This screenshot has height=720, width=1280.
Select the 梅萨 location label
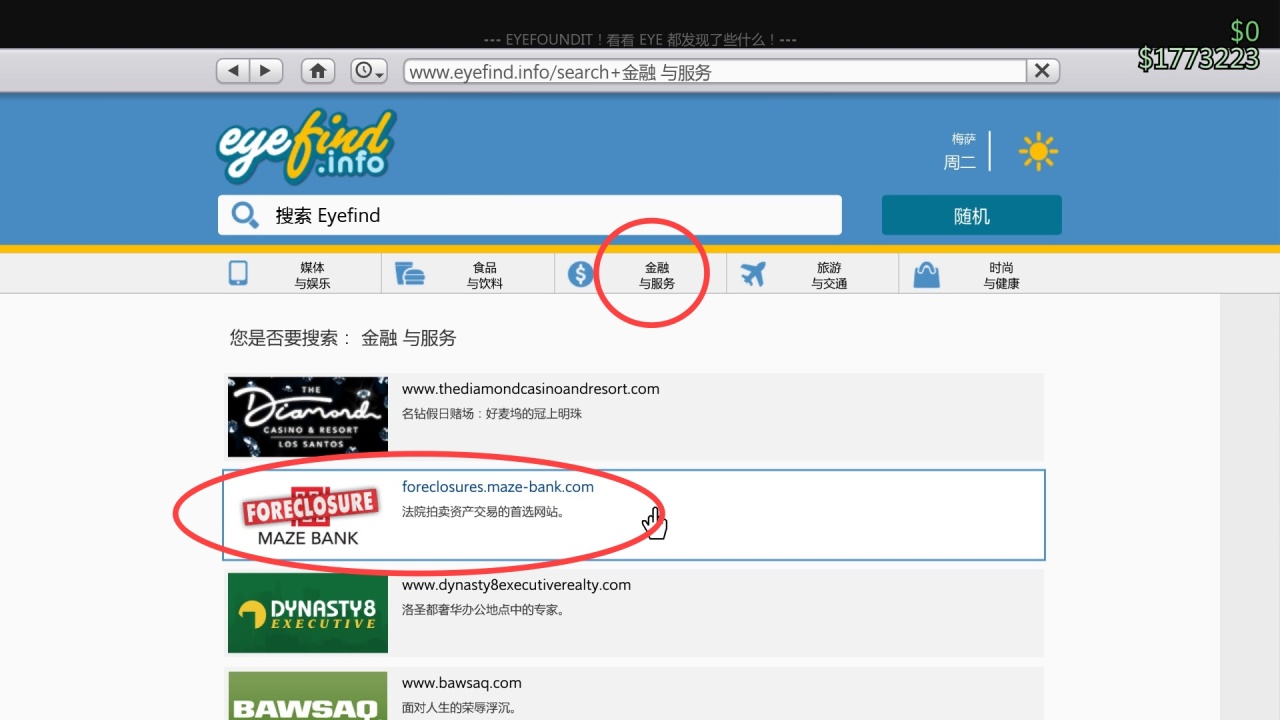[964, 139]
